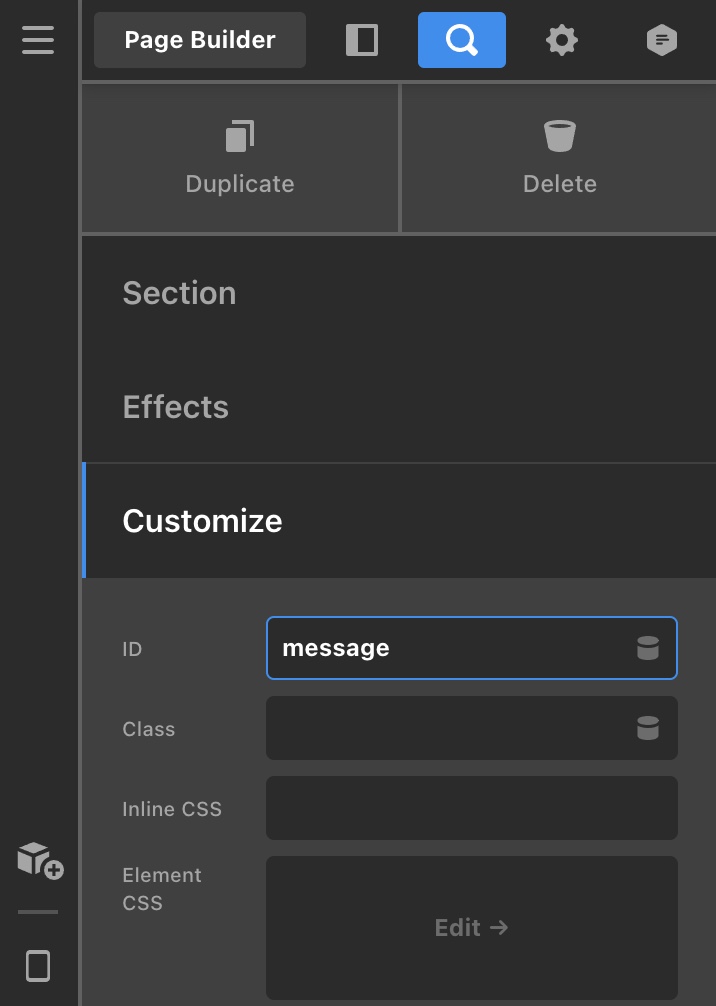Screen dimensions: 716x1006
Task: Switch to the mobile device preview icon
Action: click(38, 966)
